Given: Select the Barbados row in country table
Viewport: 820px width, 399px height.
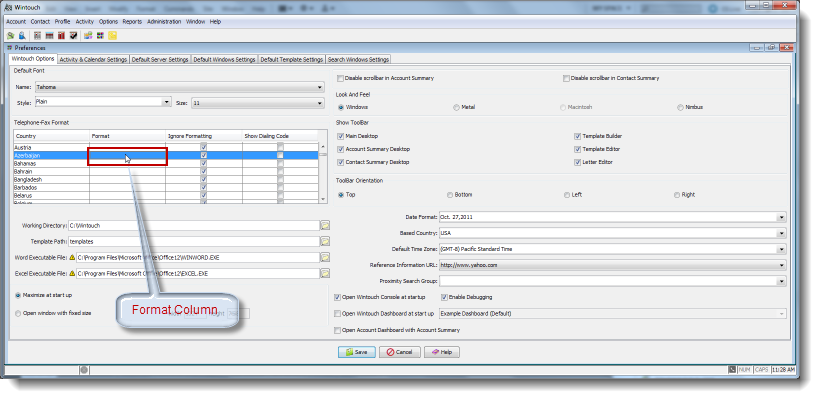Looking at the screenshot, I should (x=166, y=187).
